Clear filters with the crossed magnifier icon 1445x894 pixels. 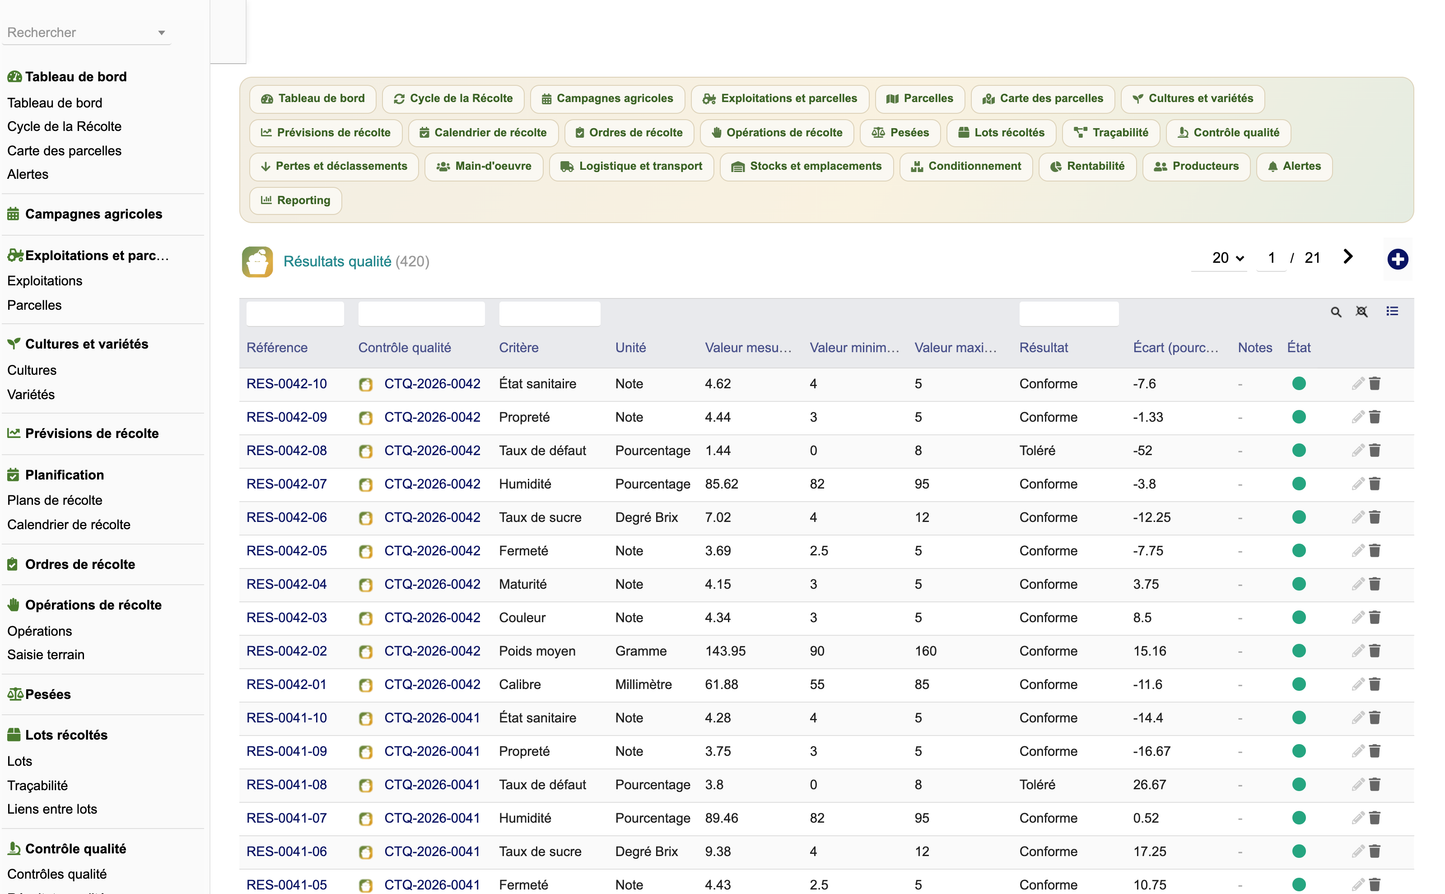coord(1362,312)
